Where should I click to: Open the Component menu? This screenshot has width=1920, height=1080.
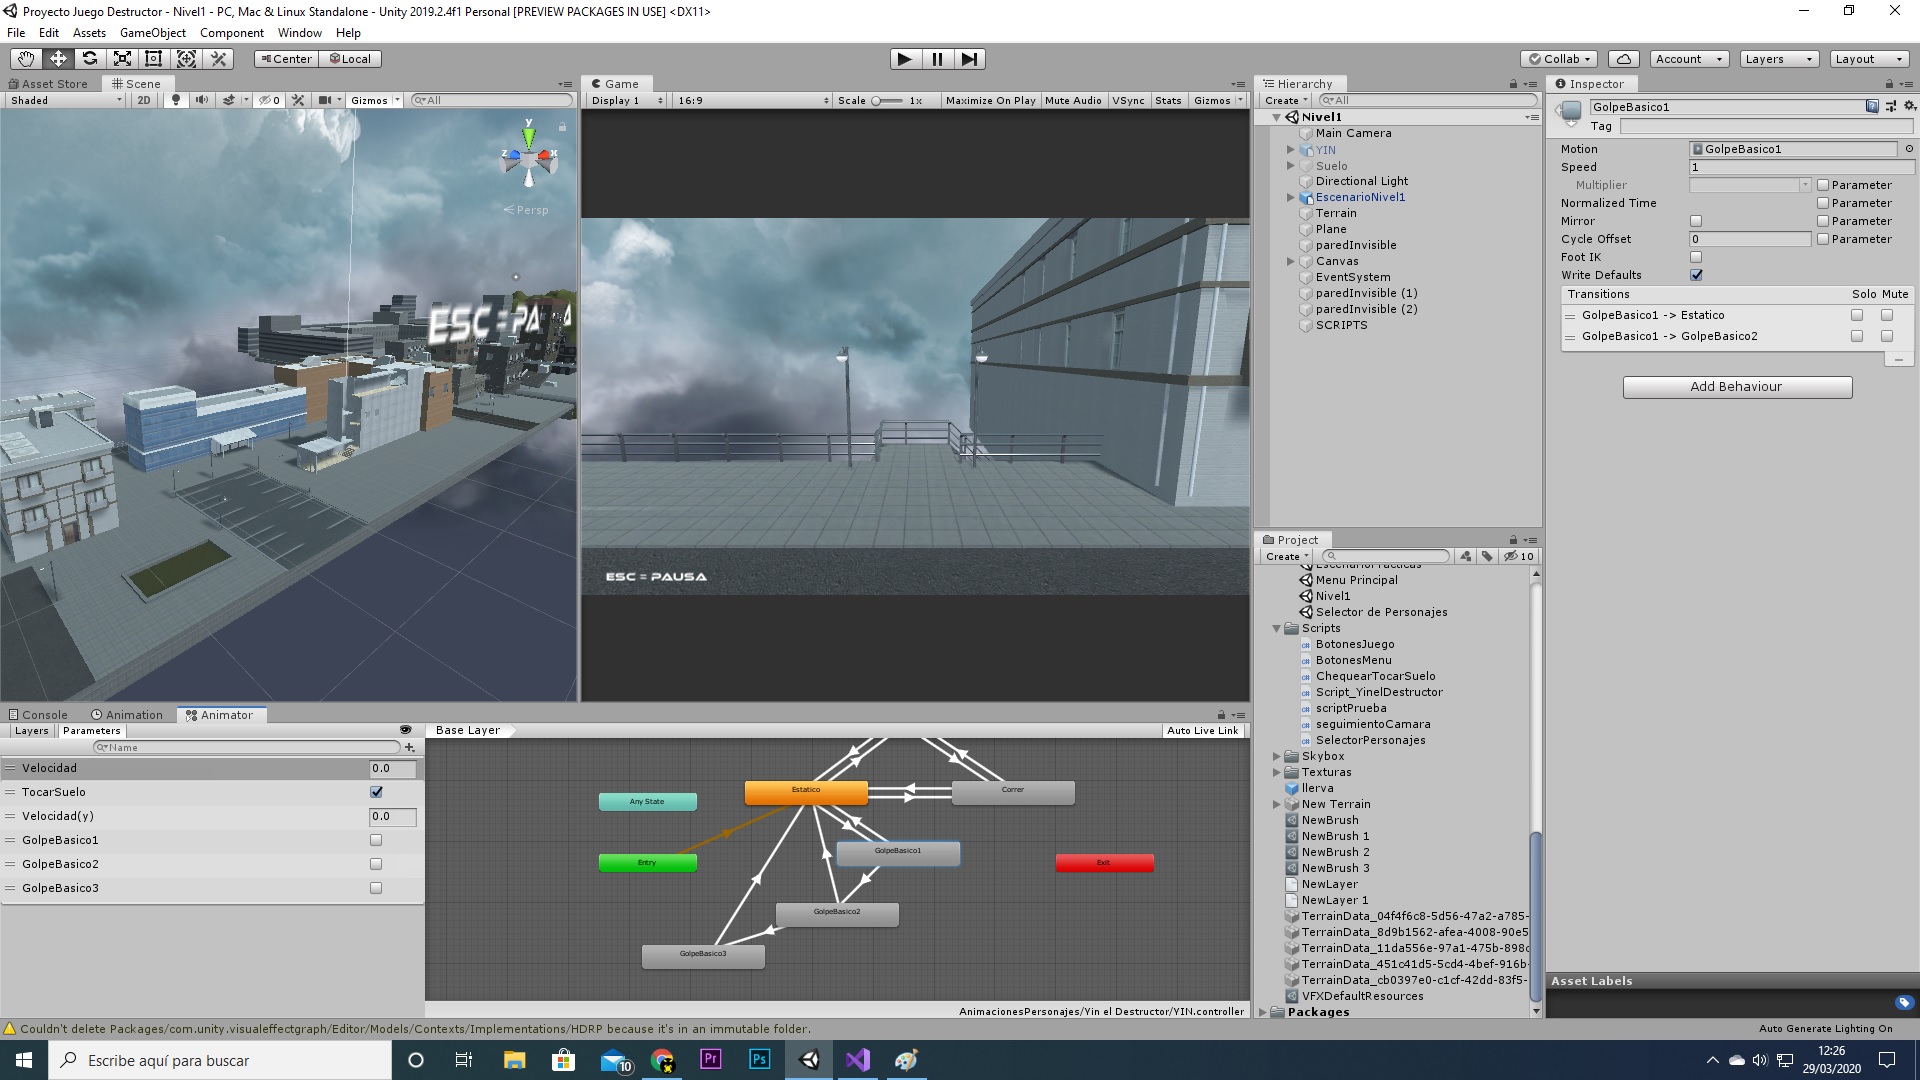click(x=232, y=33)
